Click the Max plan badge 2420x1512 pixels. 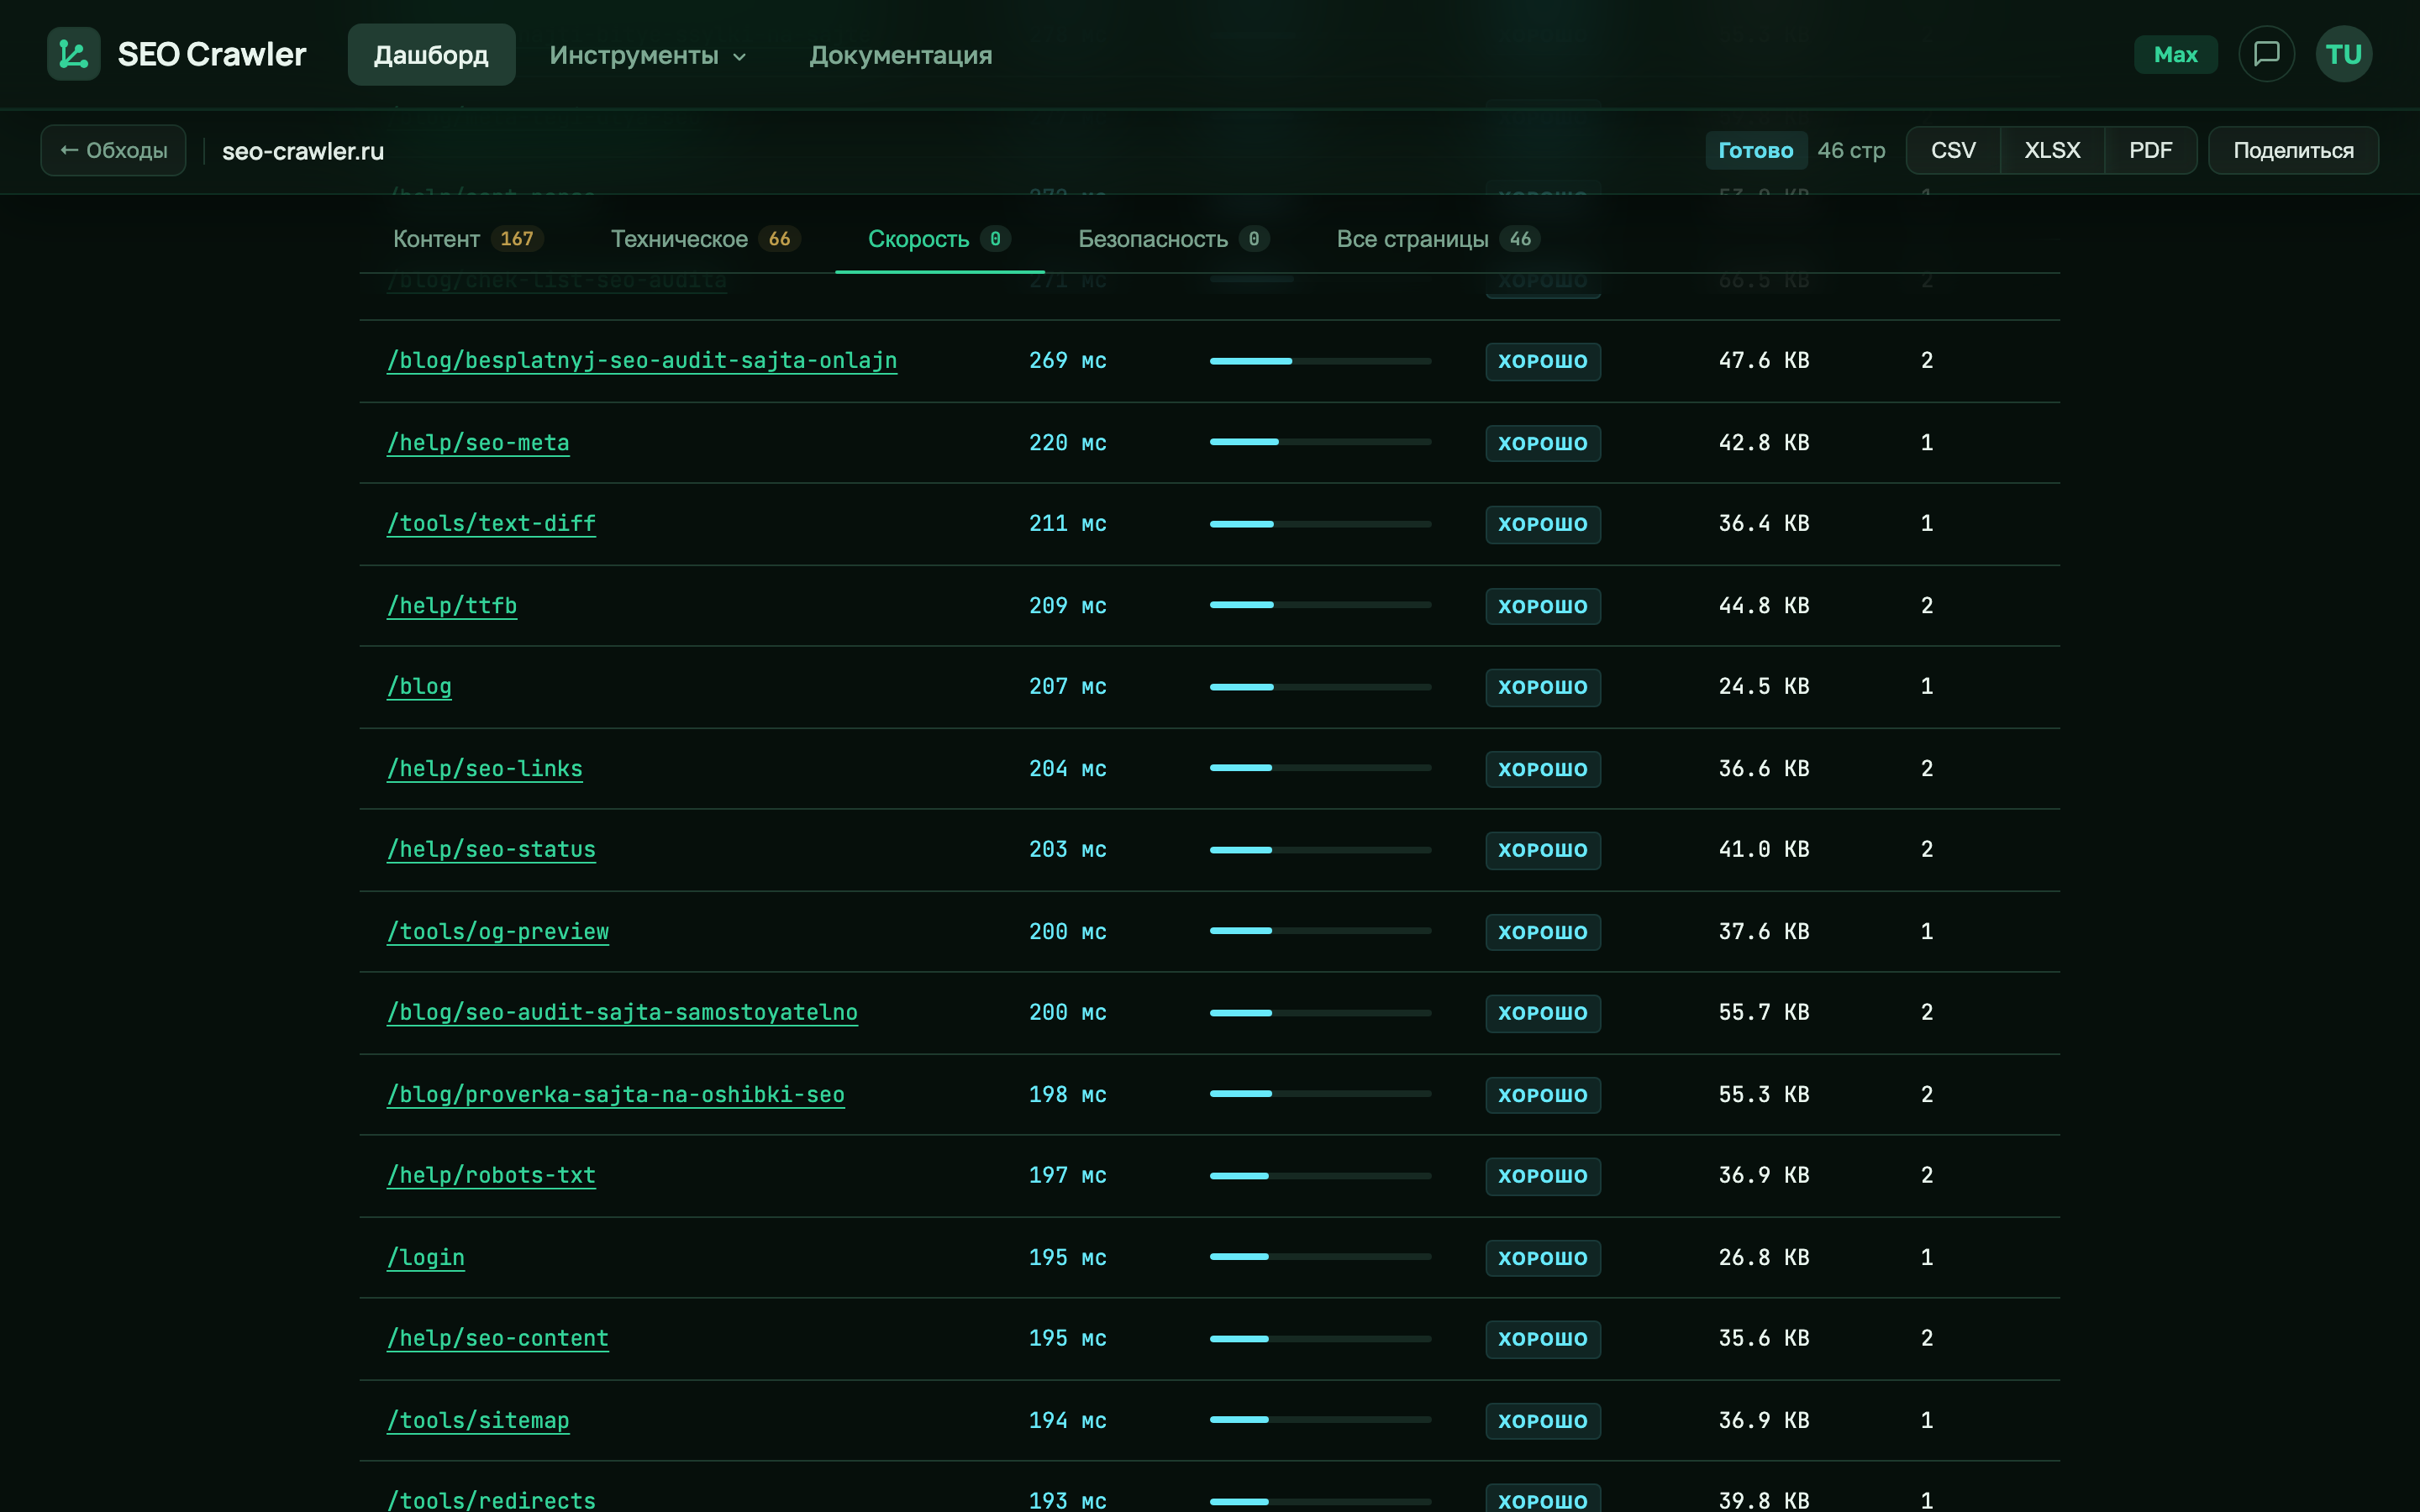[2175, 54]
